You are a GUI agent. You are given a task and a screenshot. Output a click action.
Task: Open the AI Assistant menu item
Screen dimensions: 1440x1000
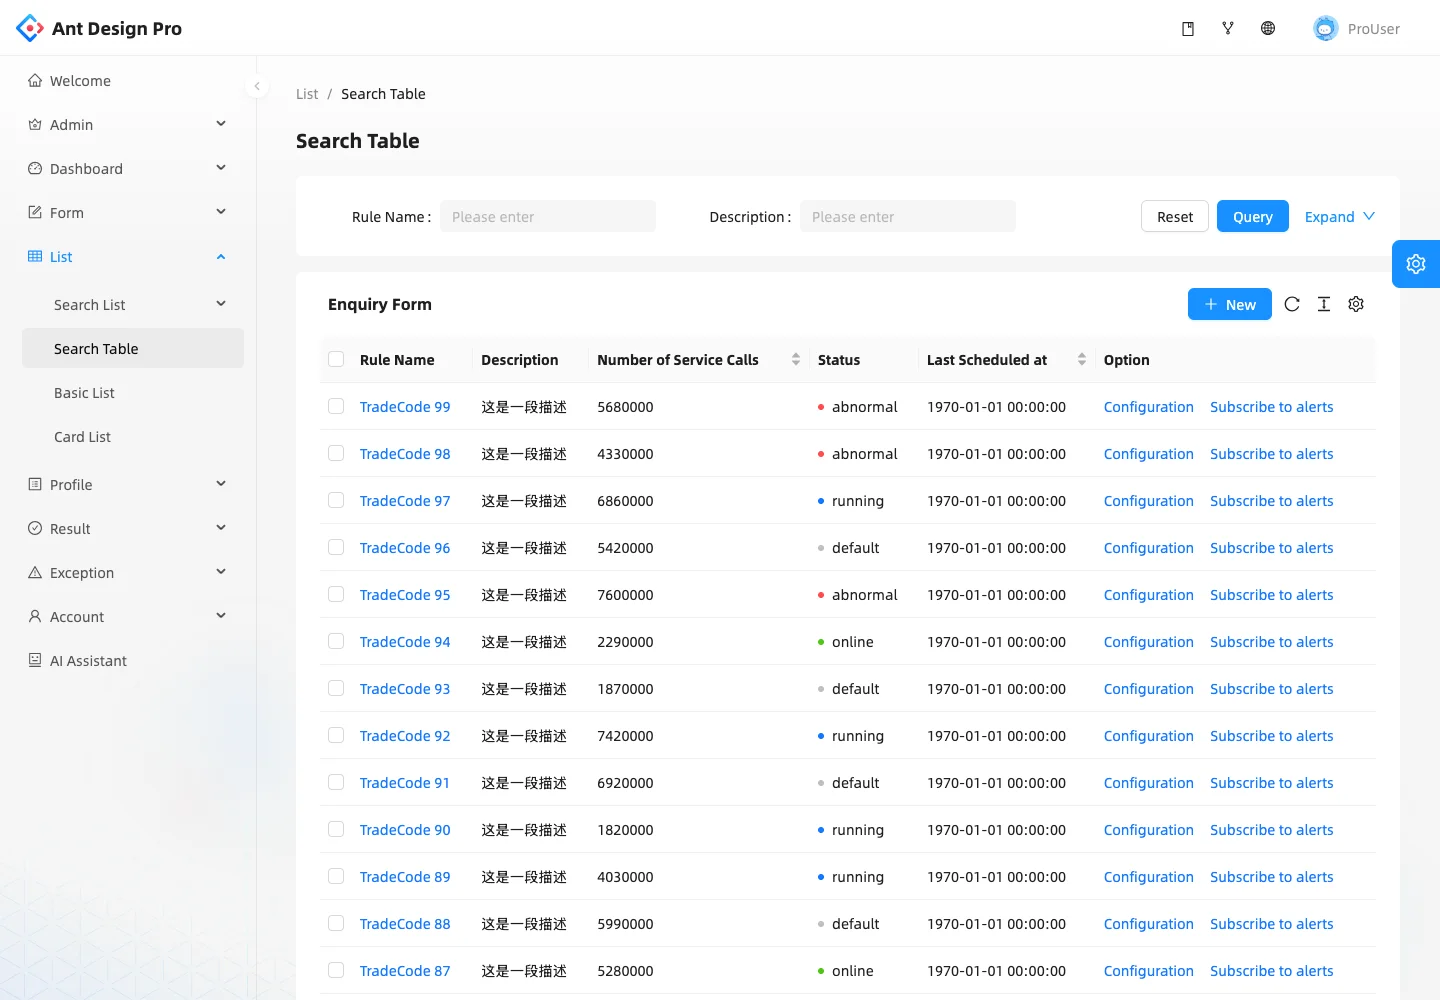tap(133, 661)
